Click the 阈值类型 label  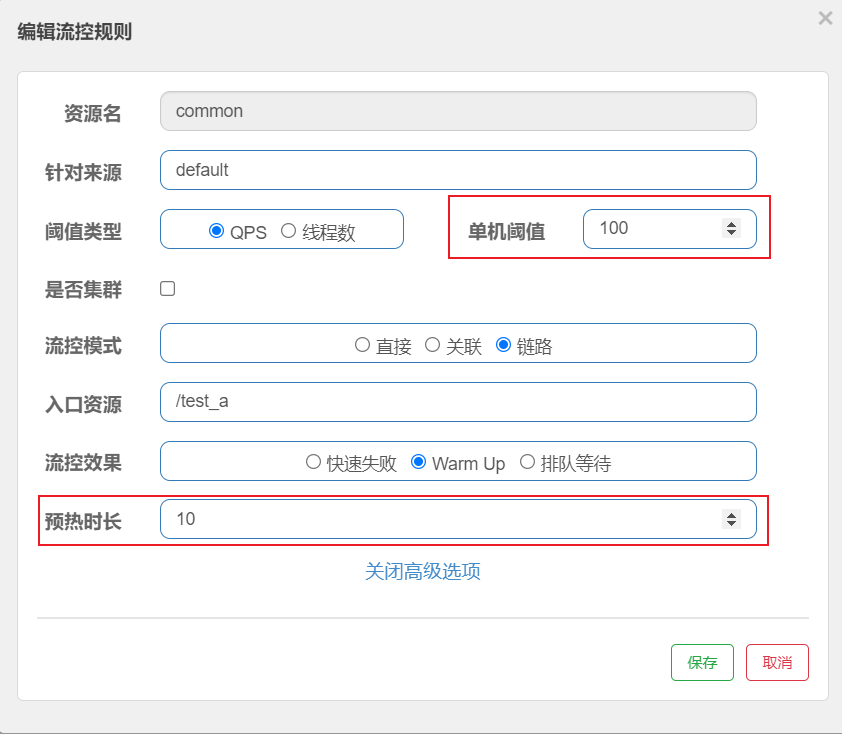(83, 232)
